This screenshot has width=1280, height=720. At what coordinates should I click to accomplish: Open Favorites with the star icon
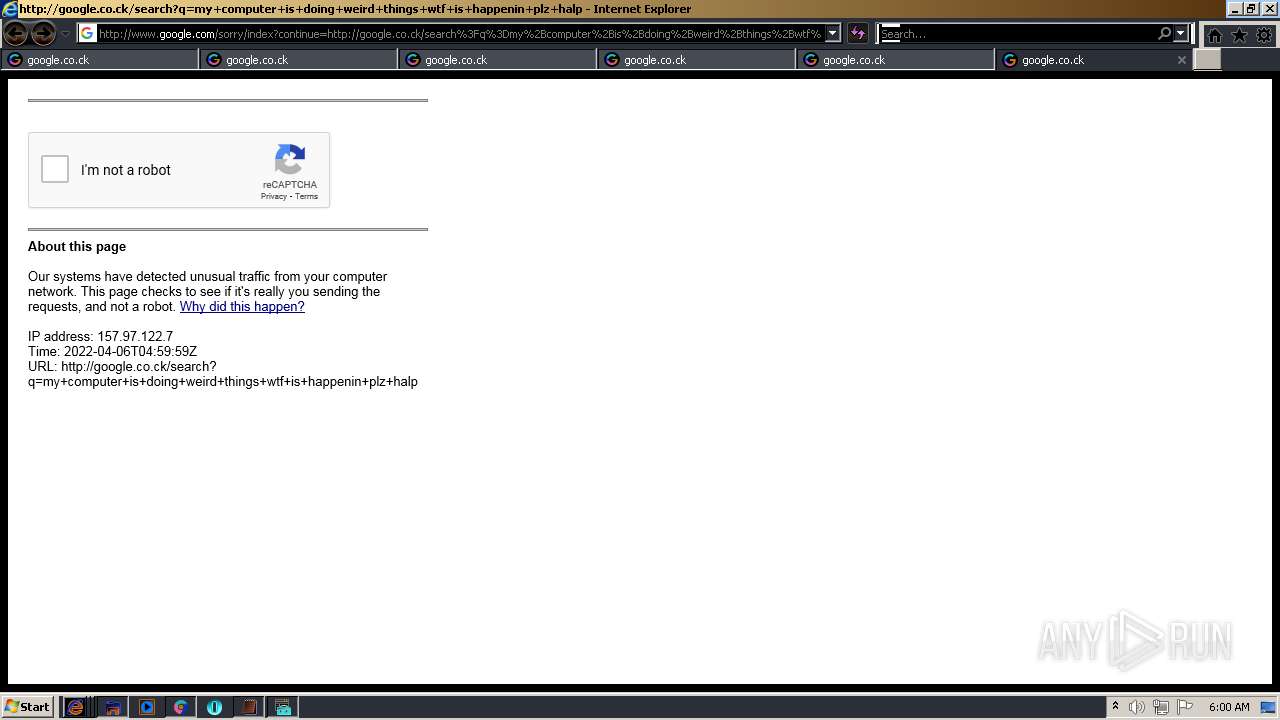pyautogui.click(x=1239, y=35)
